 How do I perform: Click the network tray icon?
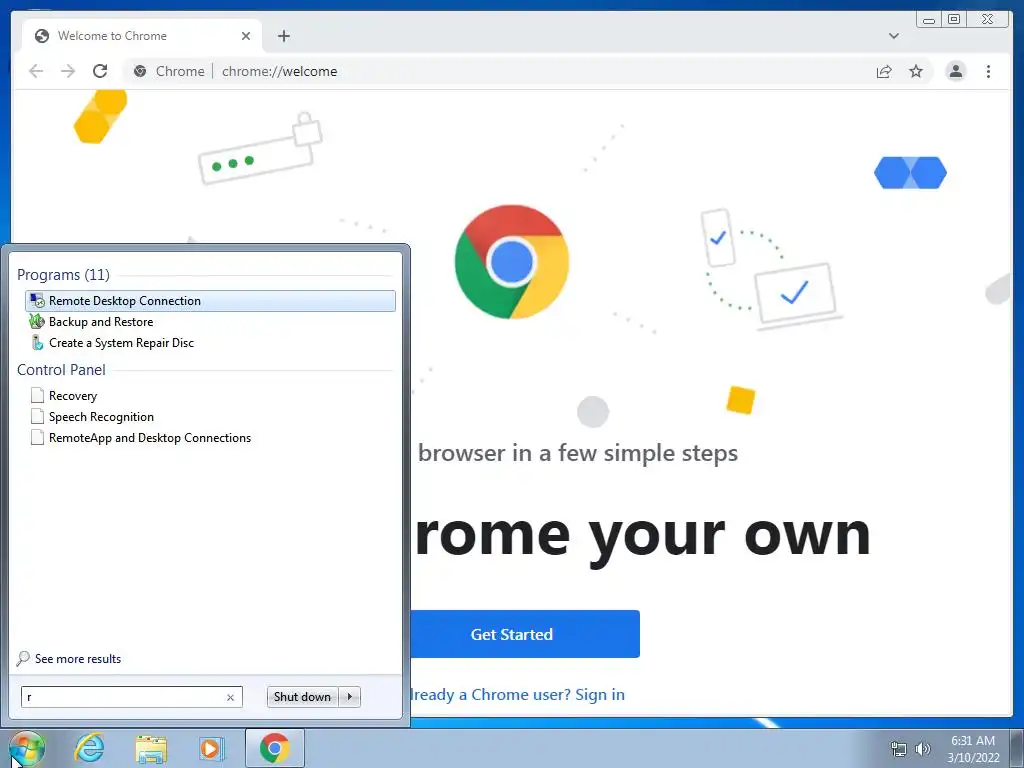tap(899, 749)
